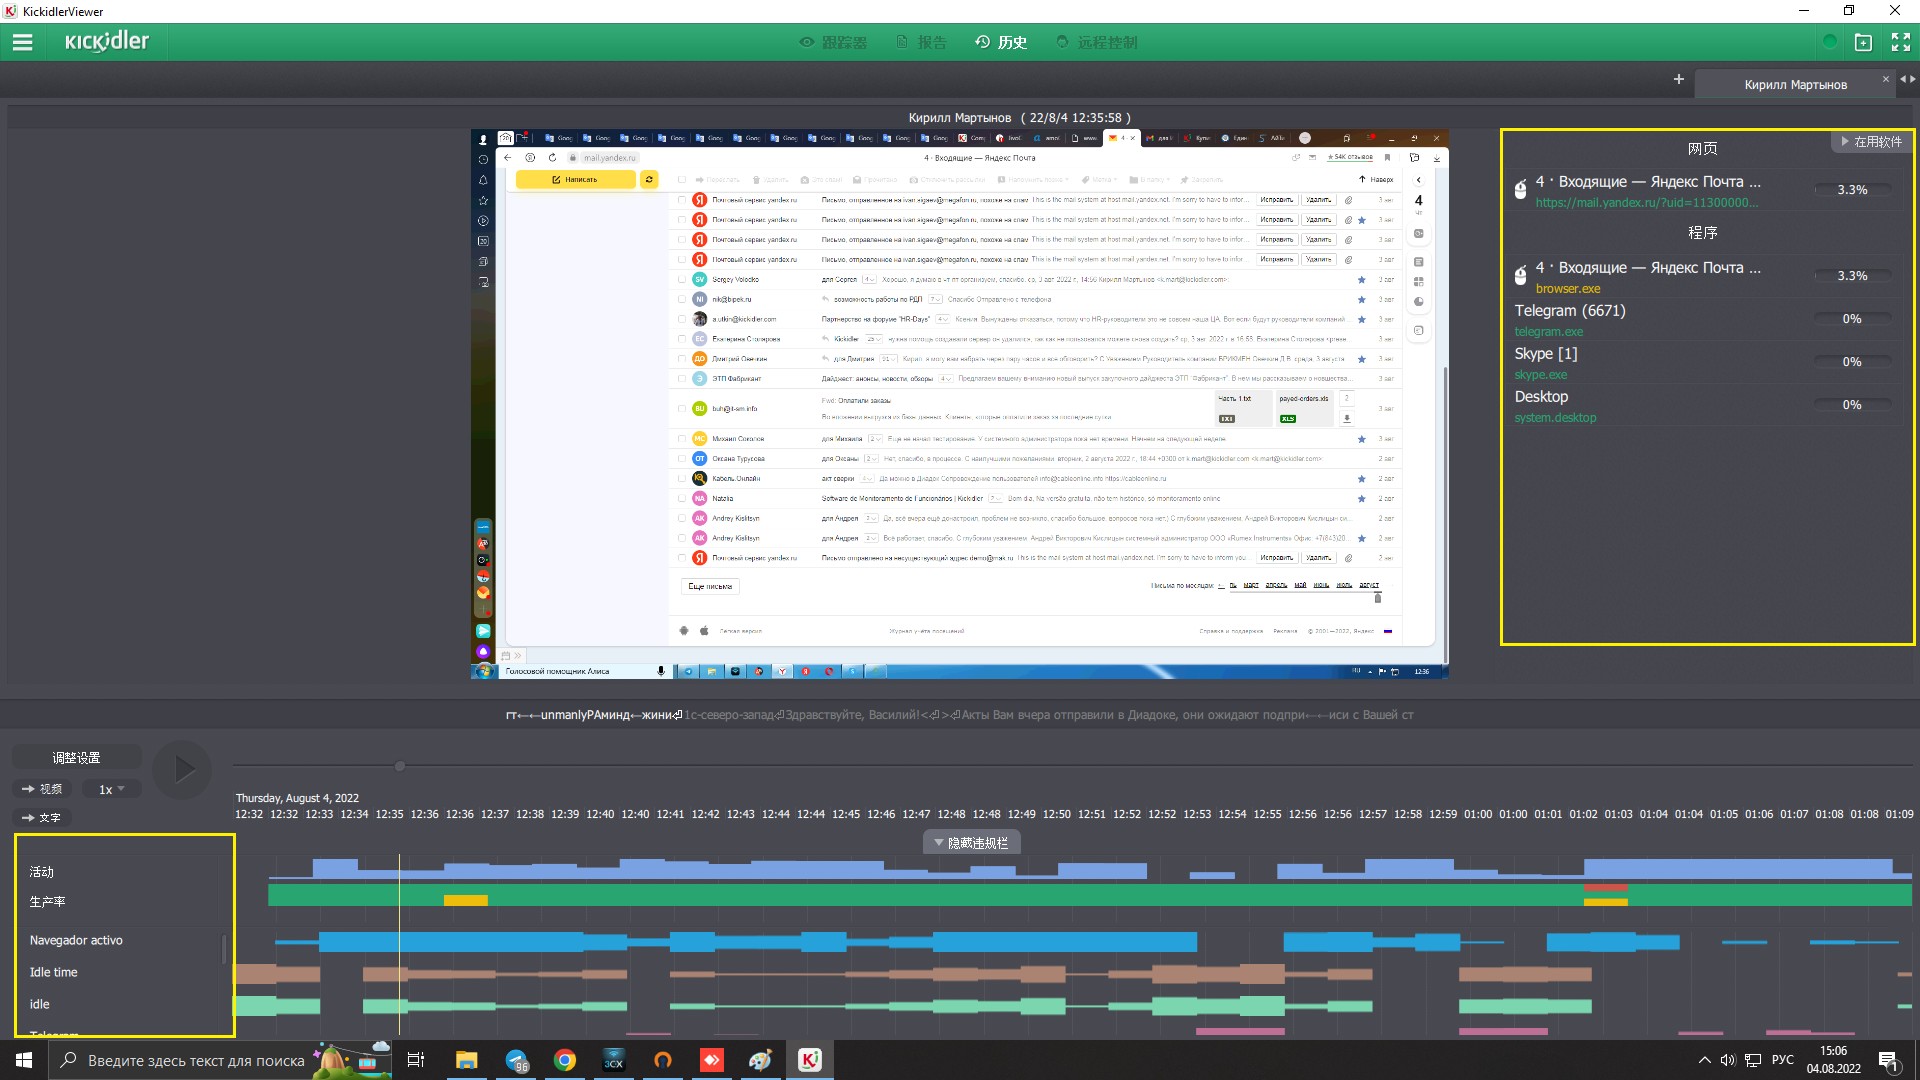
Task: Jump to 视频 video button
Action: point(42,789)
